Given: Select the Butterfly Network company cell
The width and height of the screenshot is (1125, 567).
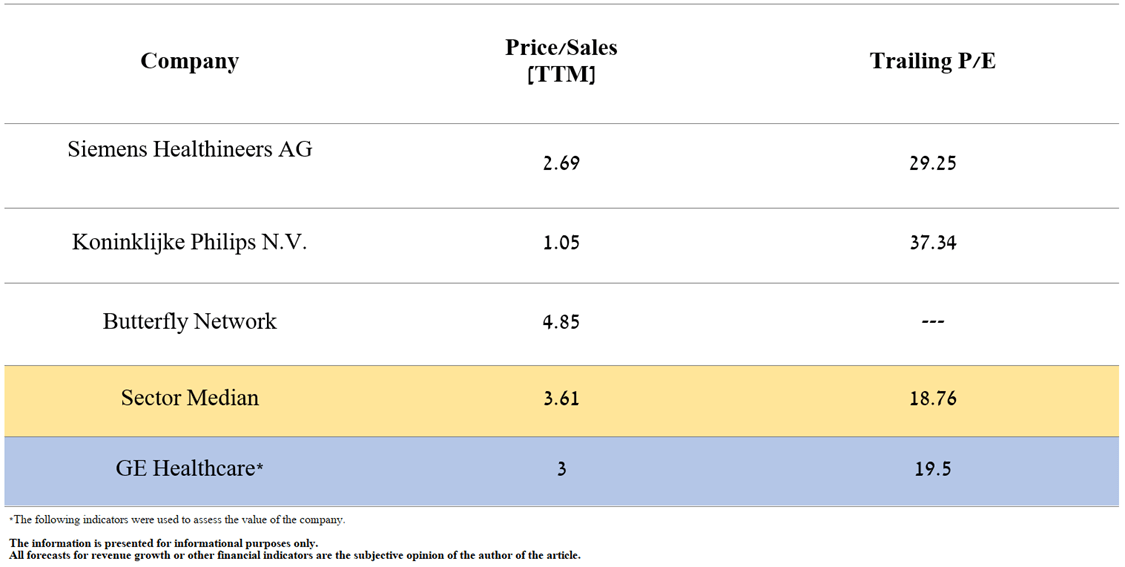Looking at the screenshot, I should pyautogui.click(x=190, y=322).
